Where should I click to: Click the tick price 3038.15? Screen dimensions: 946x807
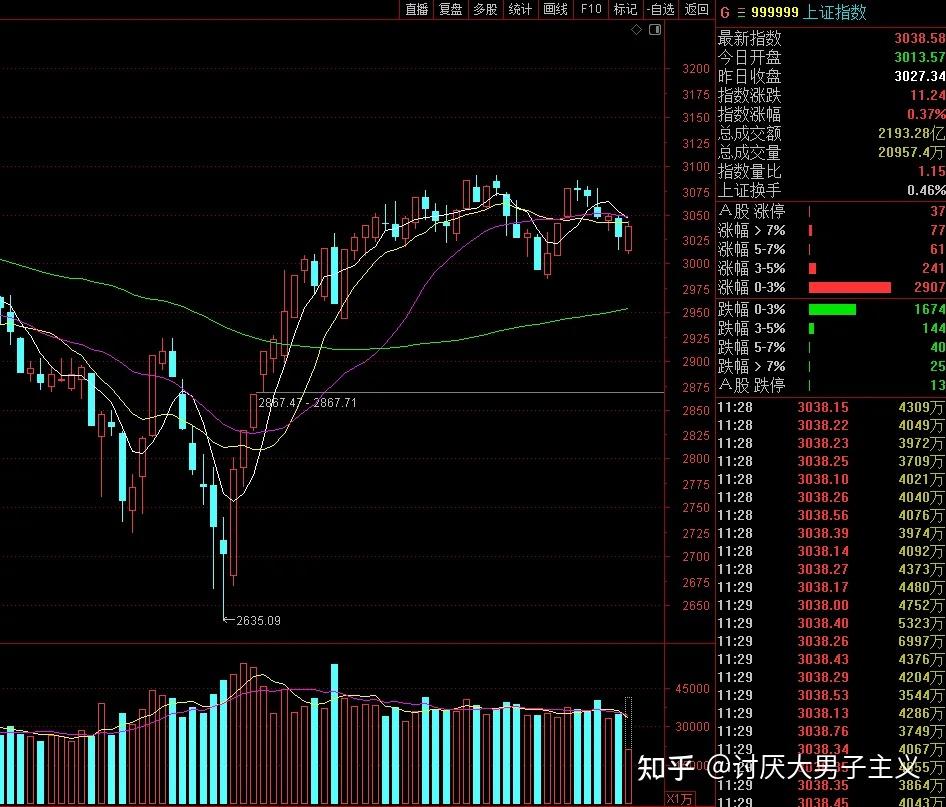click(823, 408)
